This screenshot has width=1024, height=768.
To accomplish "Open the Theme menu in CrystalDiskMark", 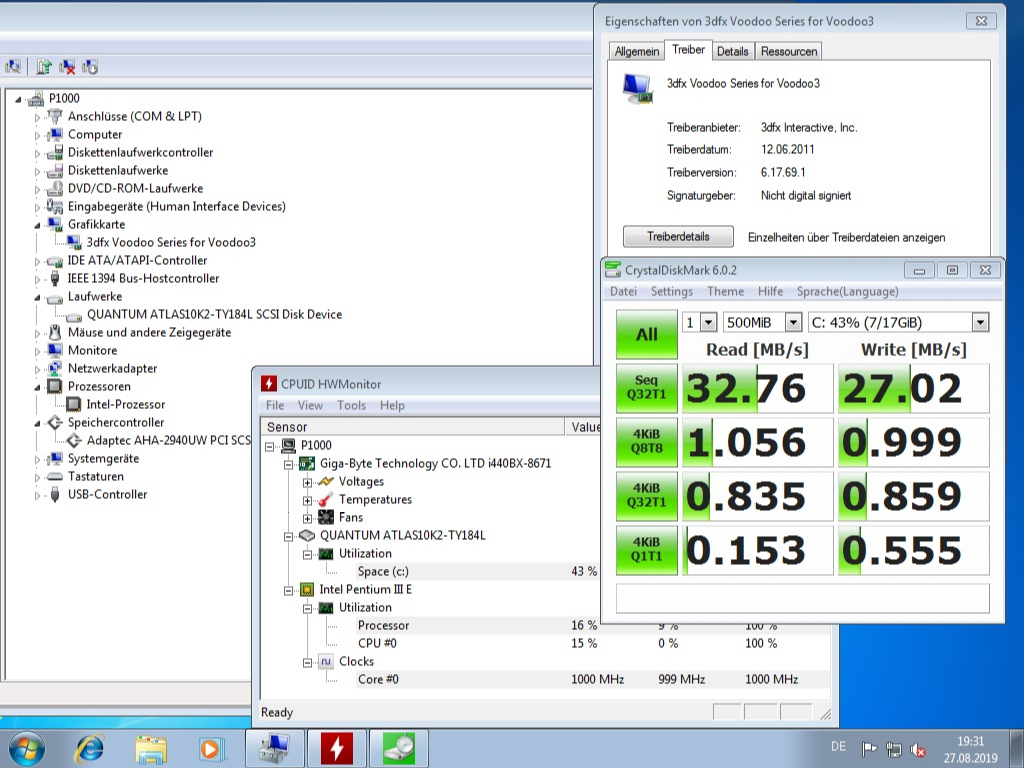I will [x=725, y=291].
